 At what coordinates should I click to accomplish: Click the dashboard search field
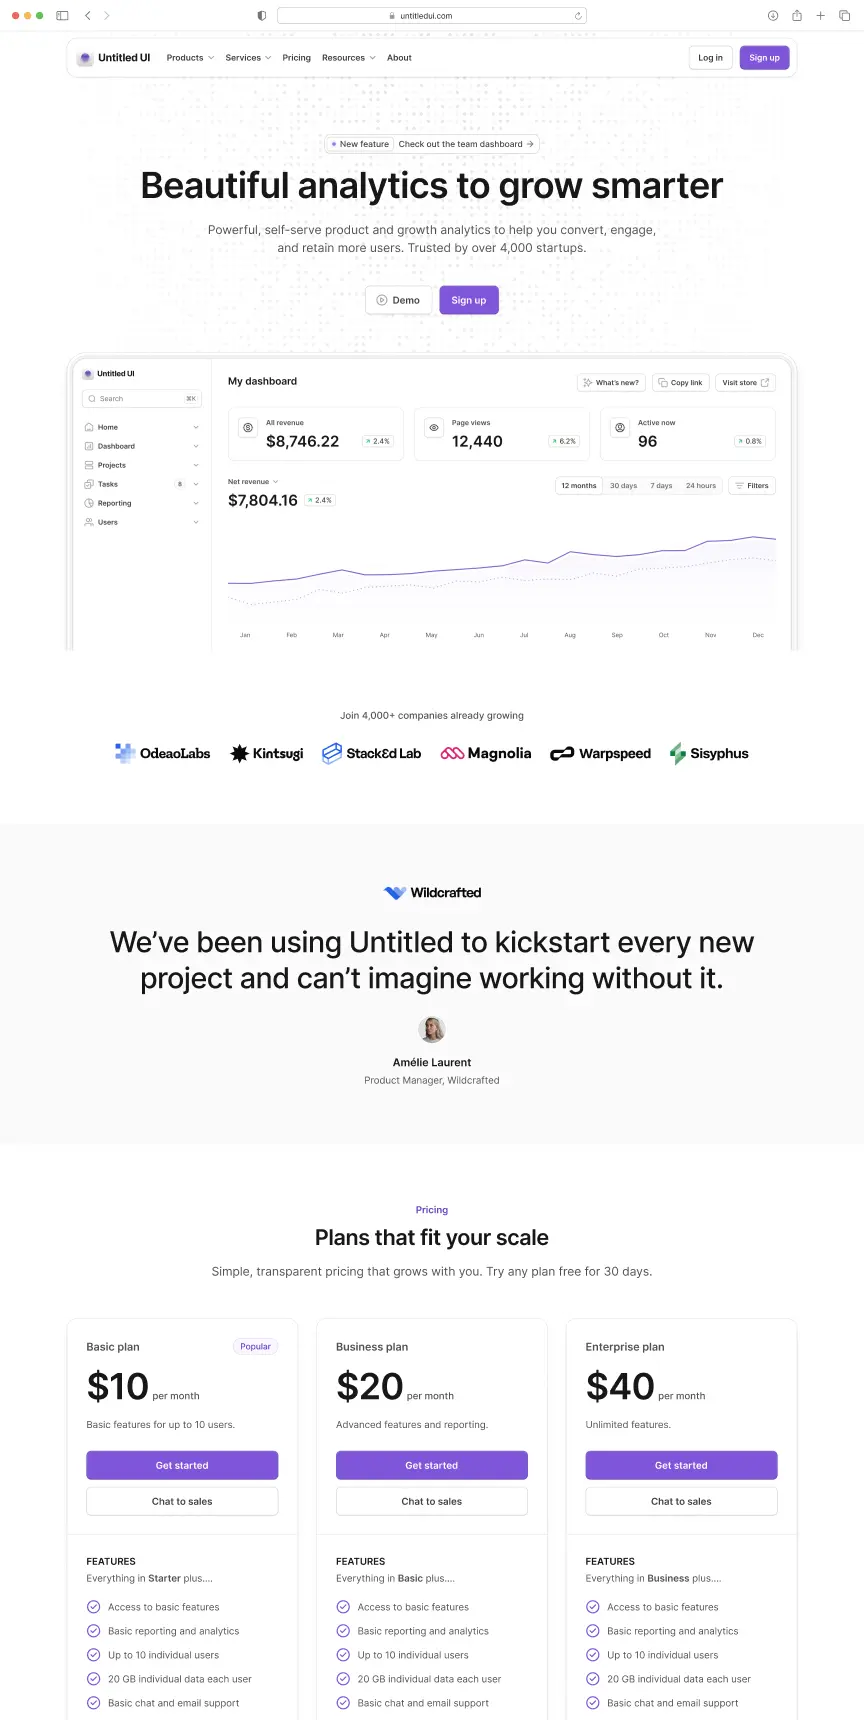pos(141,398)
